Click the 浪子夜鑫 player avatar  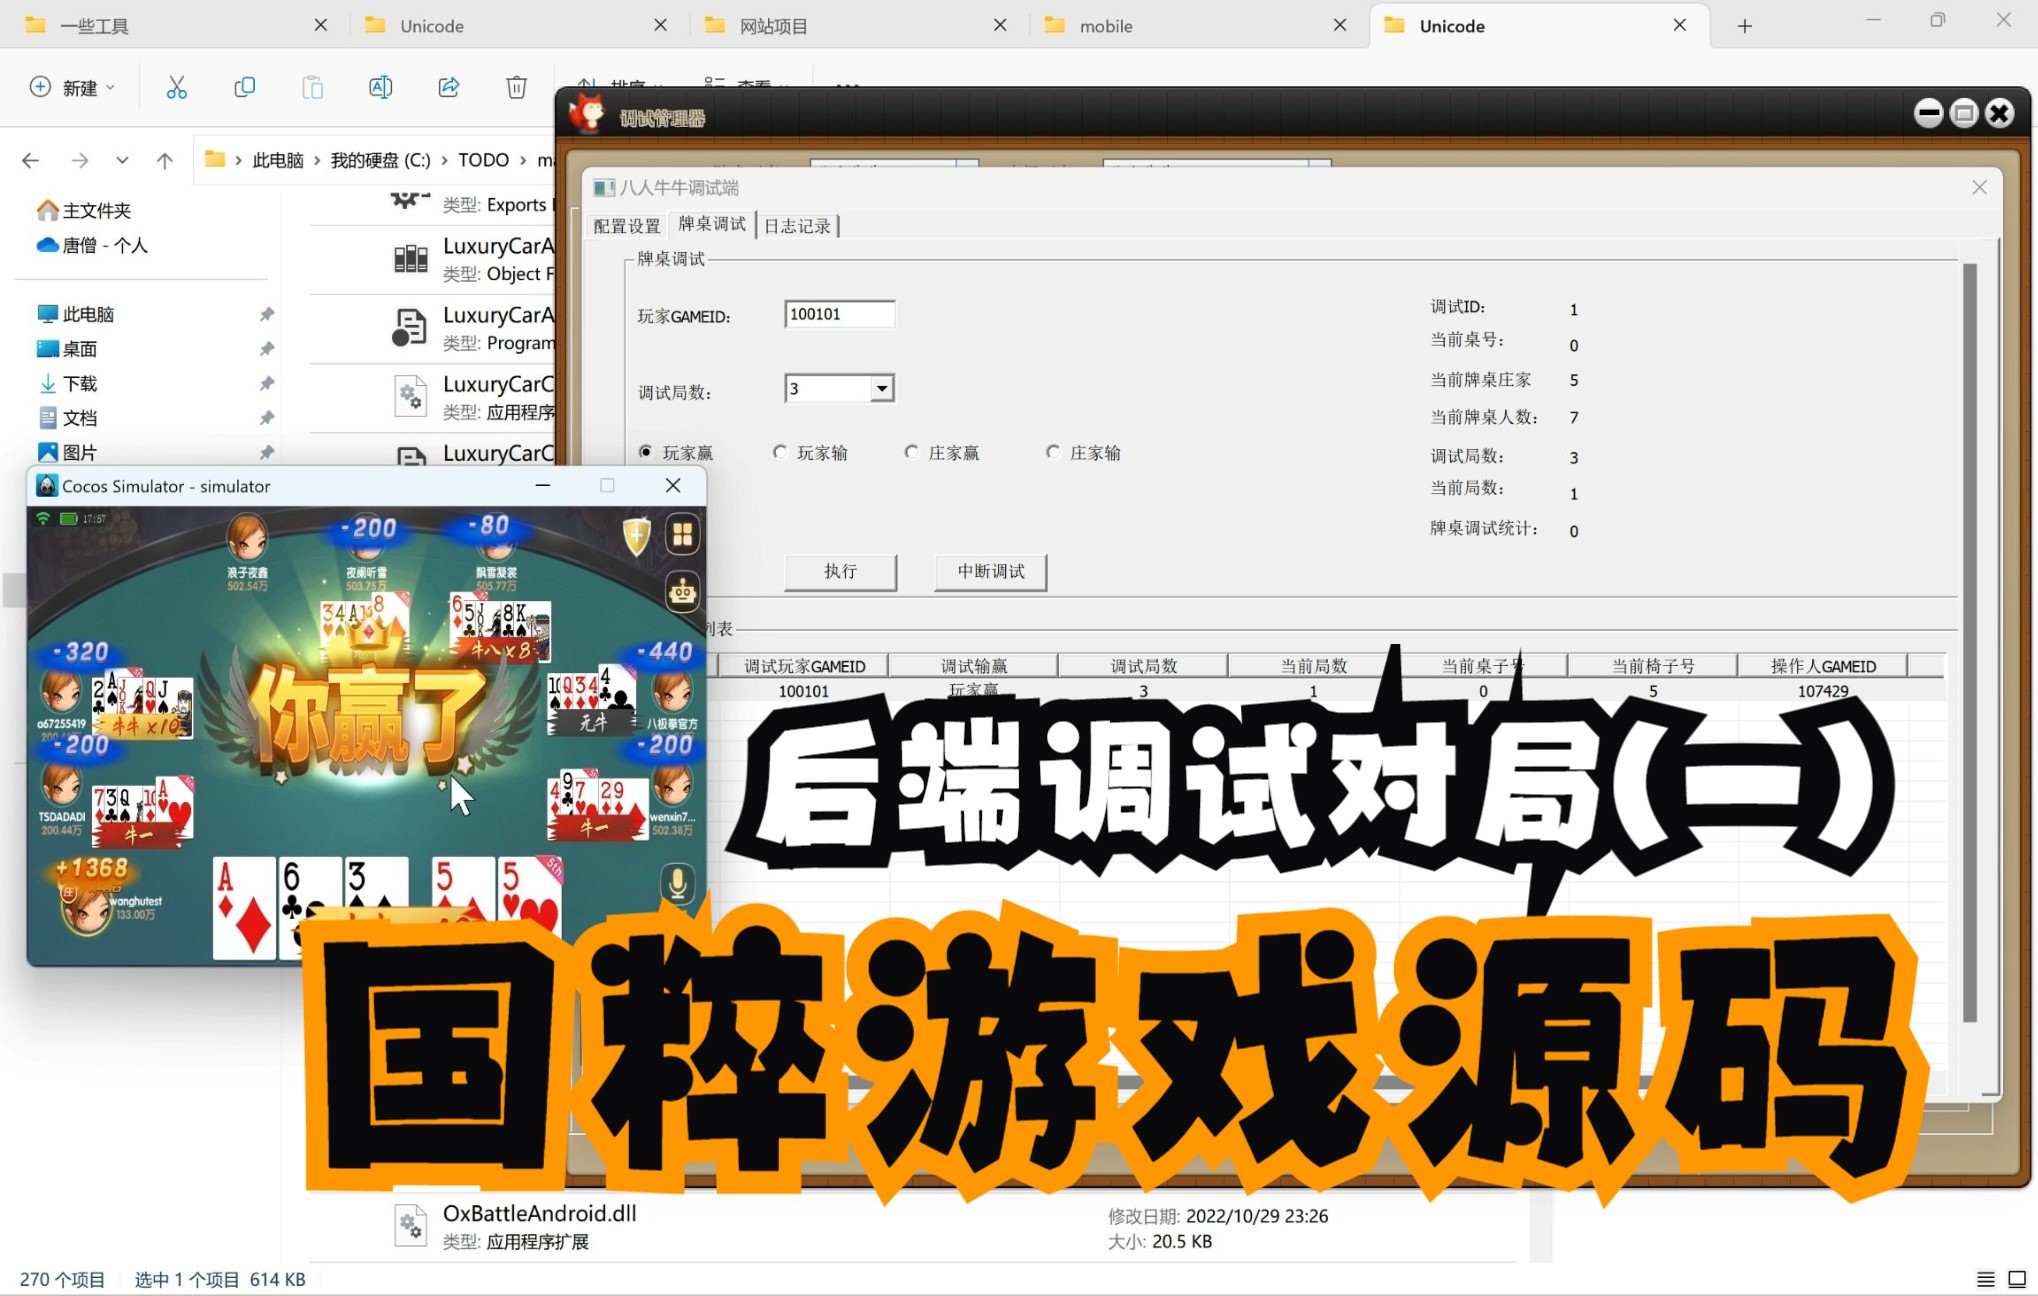pyautogui.click(x=247, y=539)
